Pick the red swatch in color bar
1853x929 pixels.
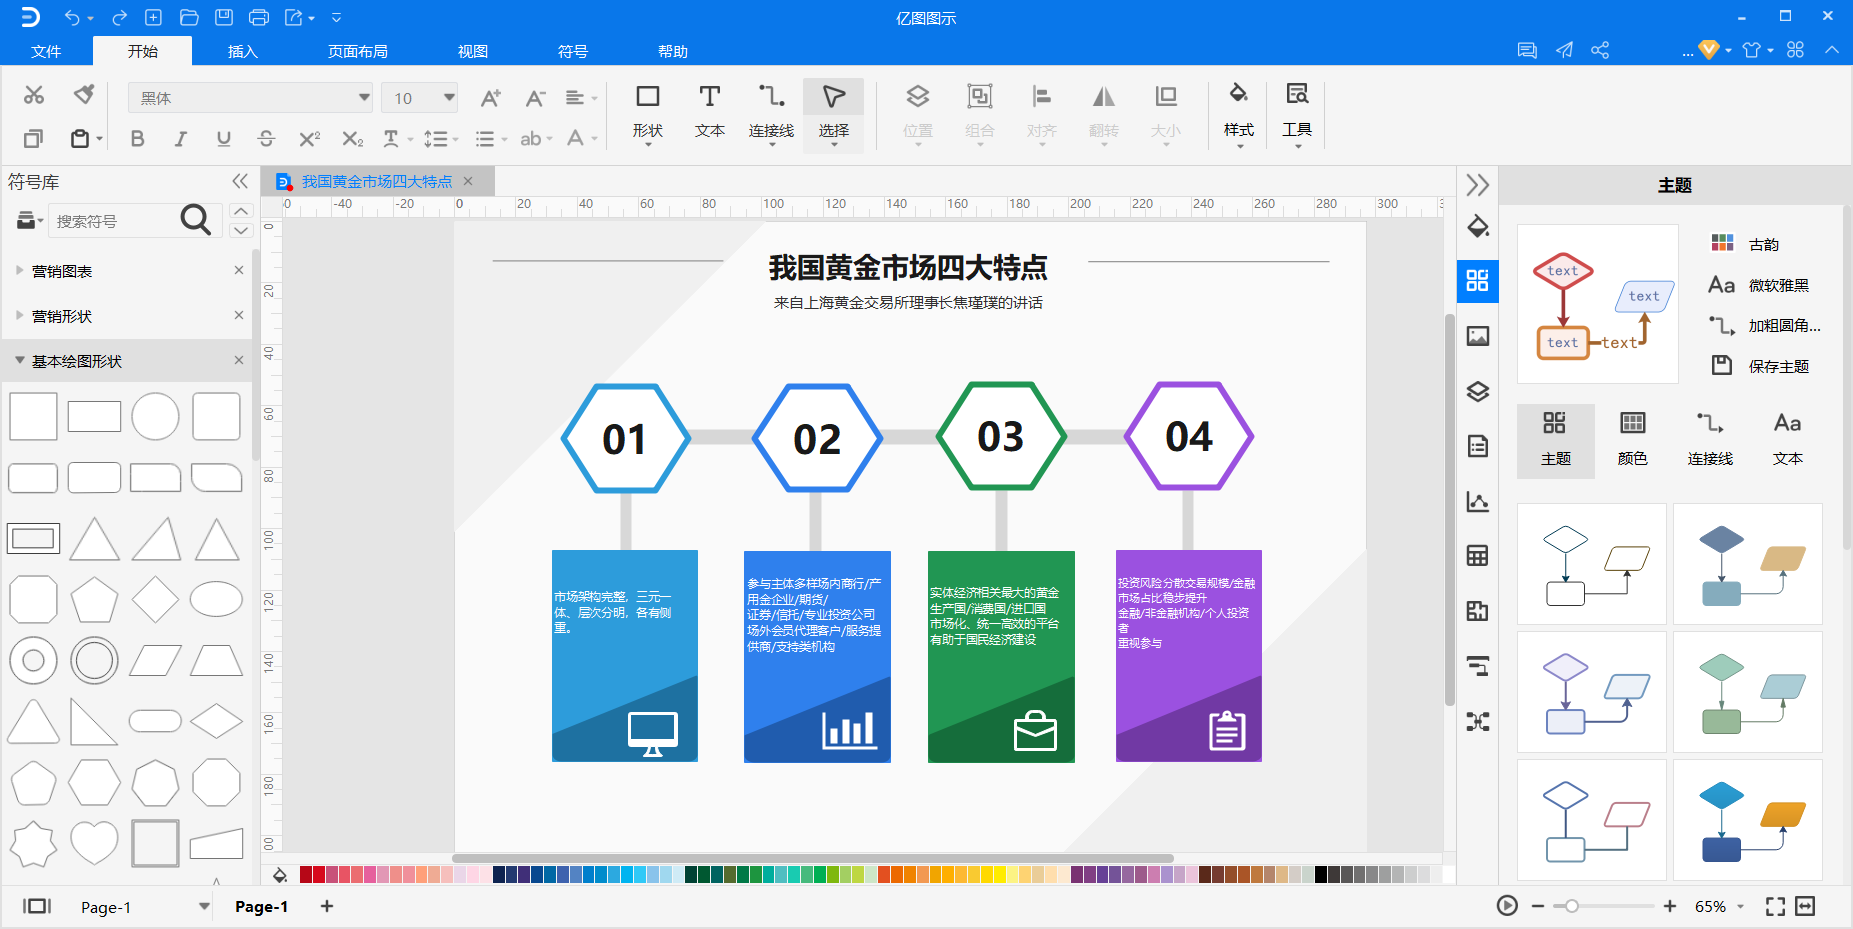click(x=319, y=875)
